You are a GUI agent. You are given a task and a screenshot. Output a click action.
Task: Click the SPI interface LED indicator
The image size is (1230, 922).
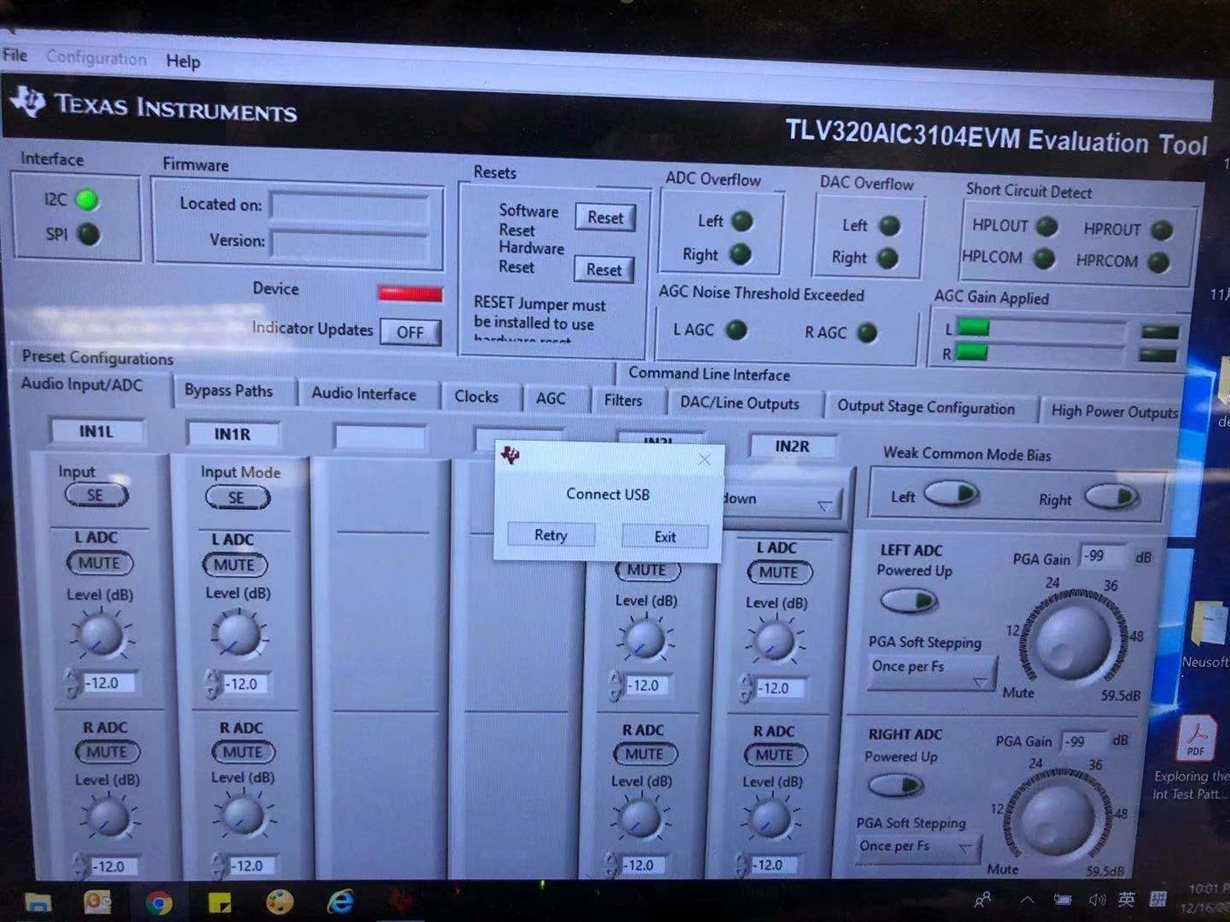[88, 235]
